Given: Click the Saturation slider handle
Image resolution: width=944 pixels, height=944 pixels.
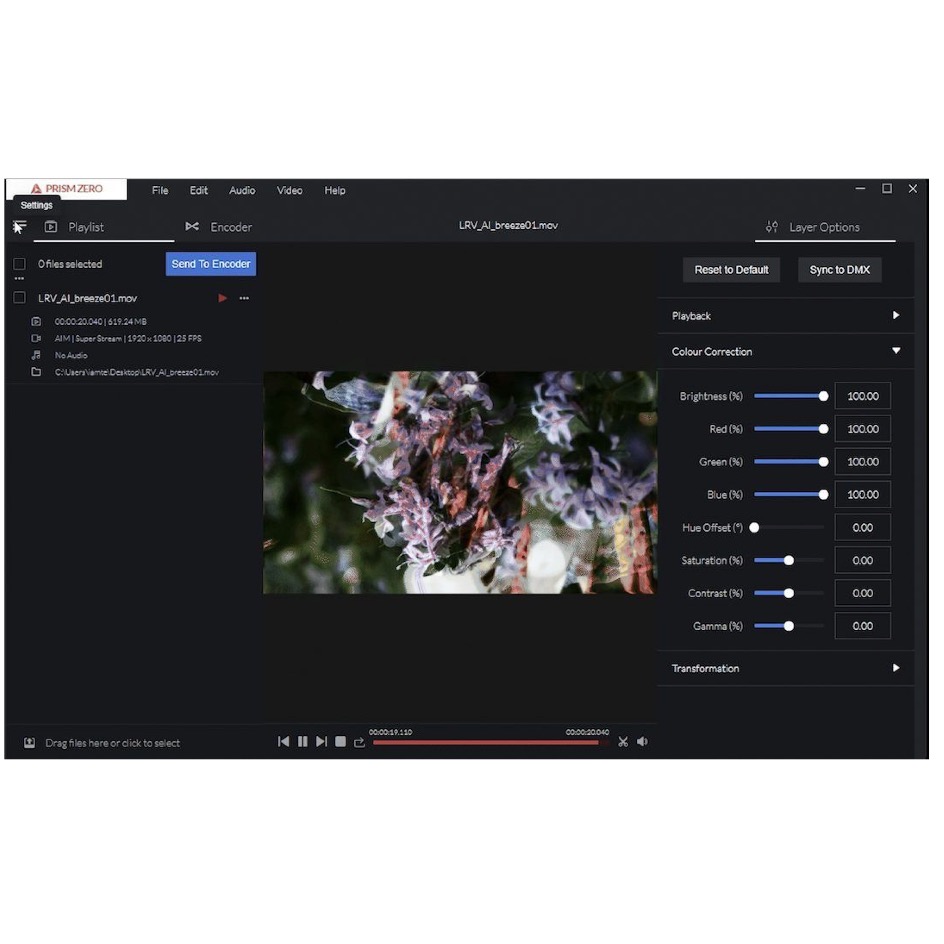Looking at the screenshot, I should (789, 560).
